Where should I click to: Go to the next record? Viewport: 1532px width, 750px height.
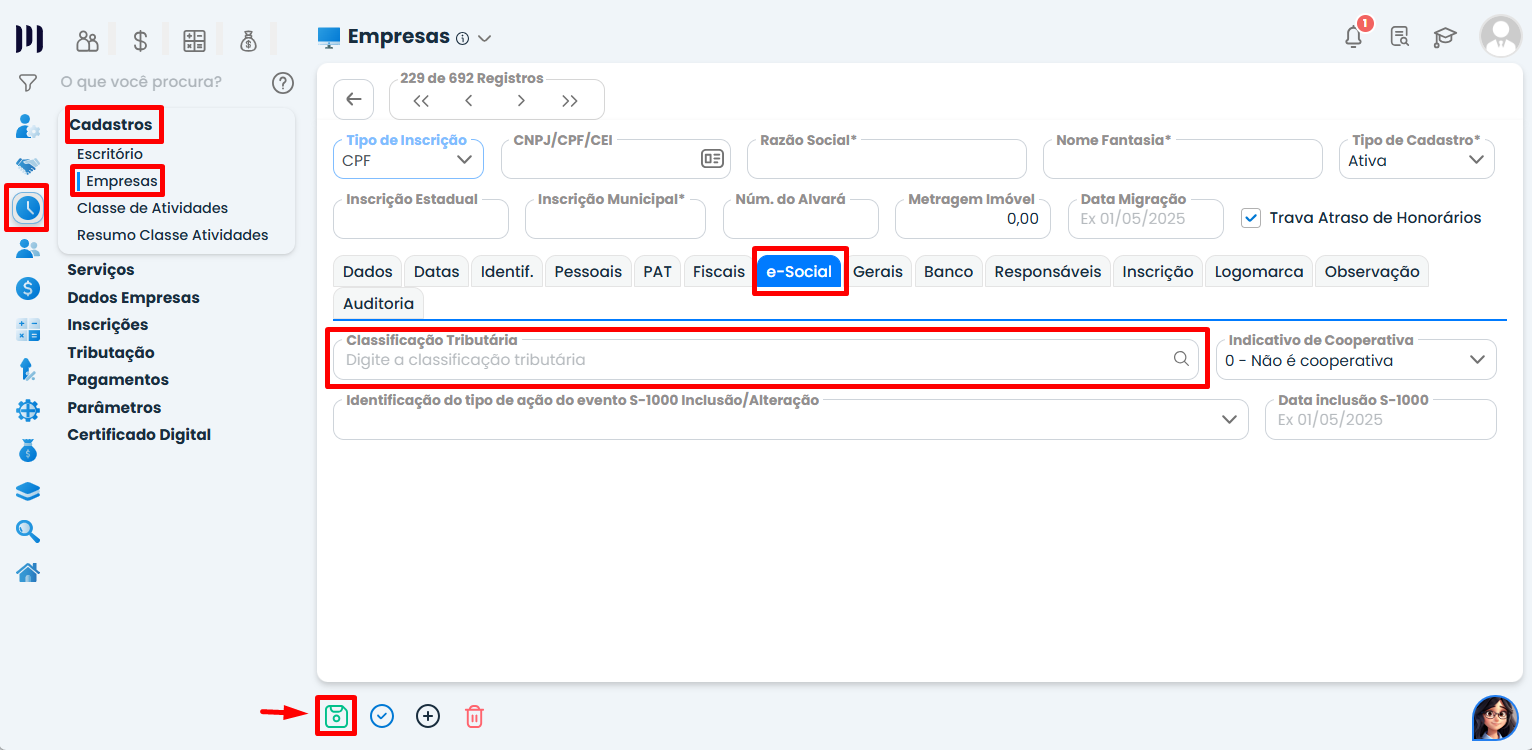pyautogui.click(x=521, y=100)
